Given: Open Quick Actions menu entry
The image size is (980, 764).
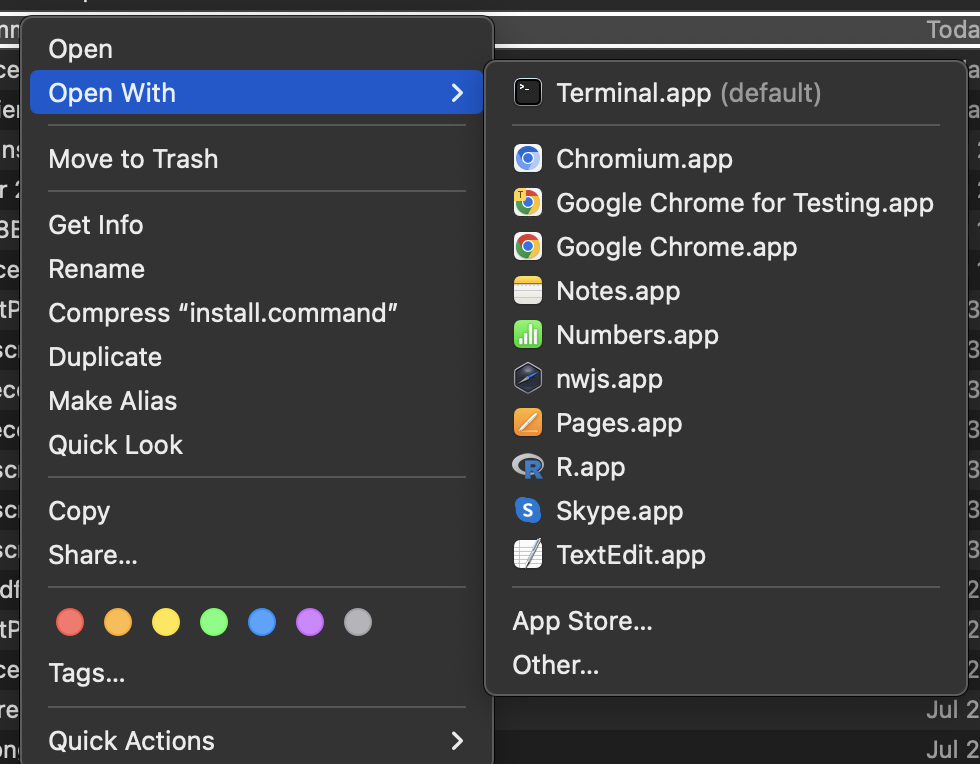Looking at the screenshot, I should (x=256, y=741).
